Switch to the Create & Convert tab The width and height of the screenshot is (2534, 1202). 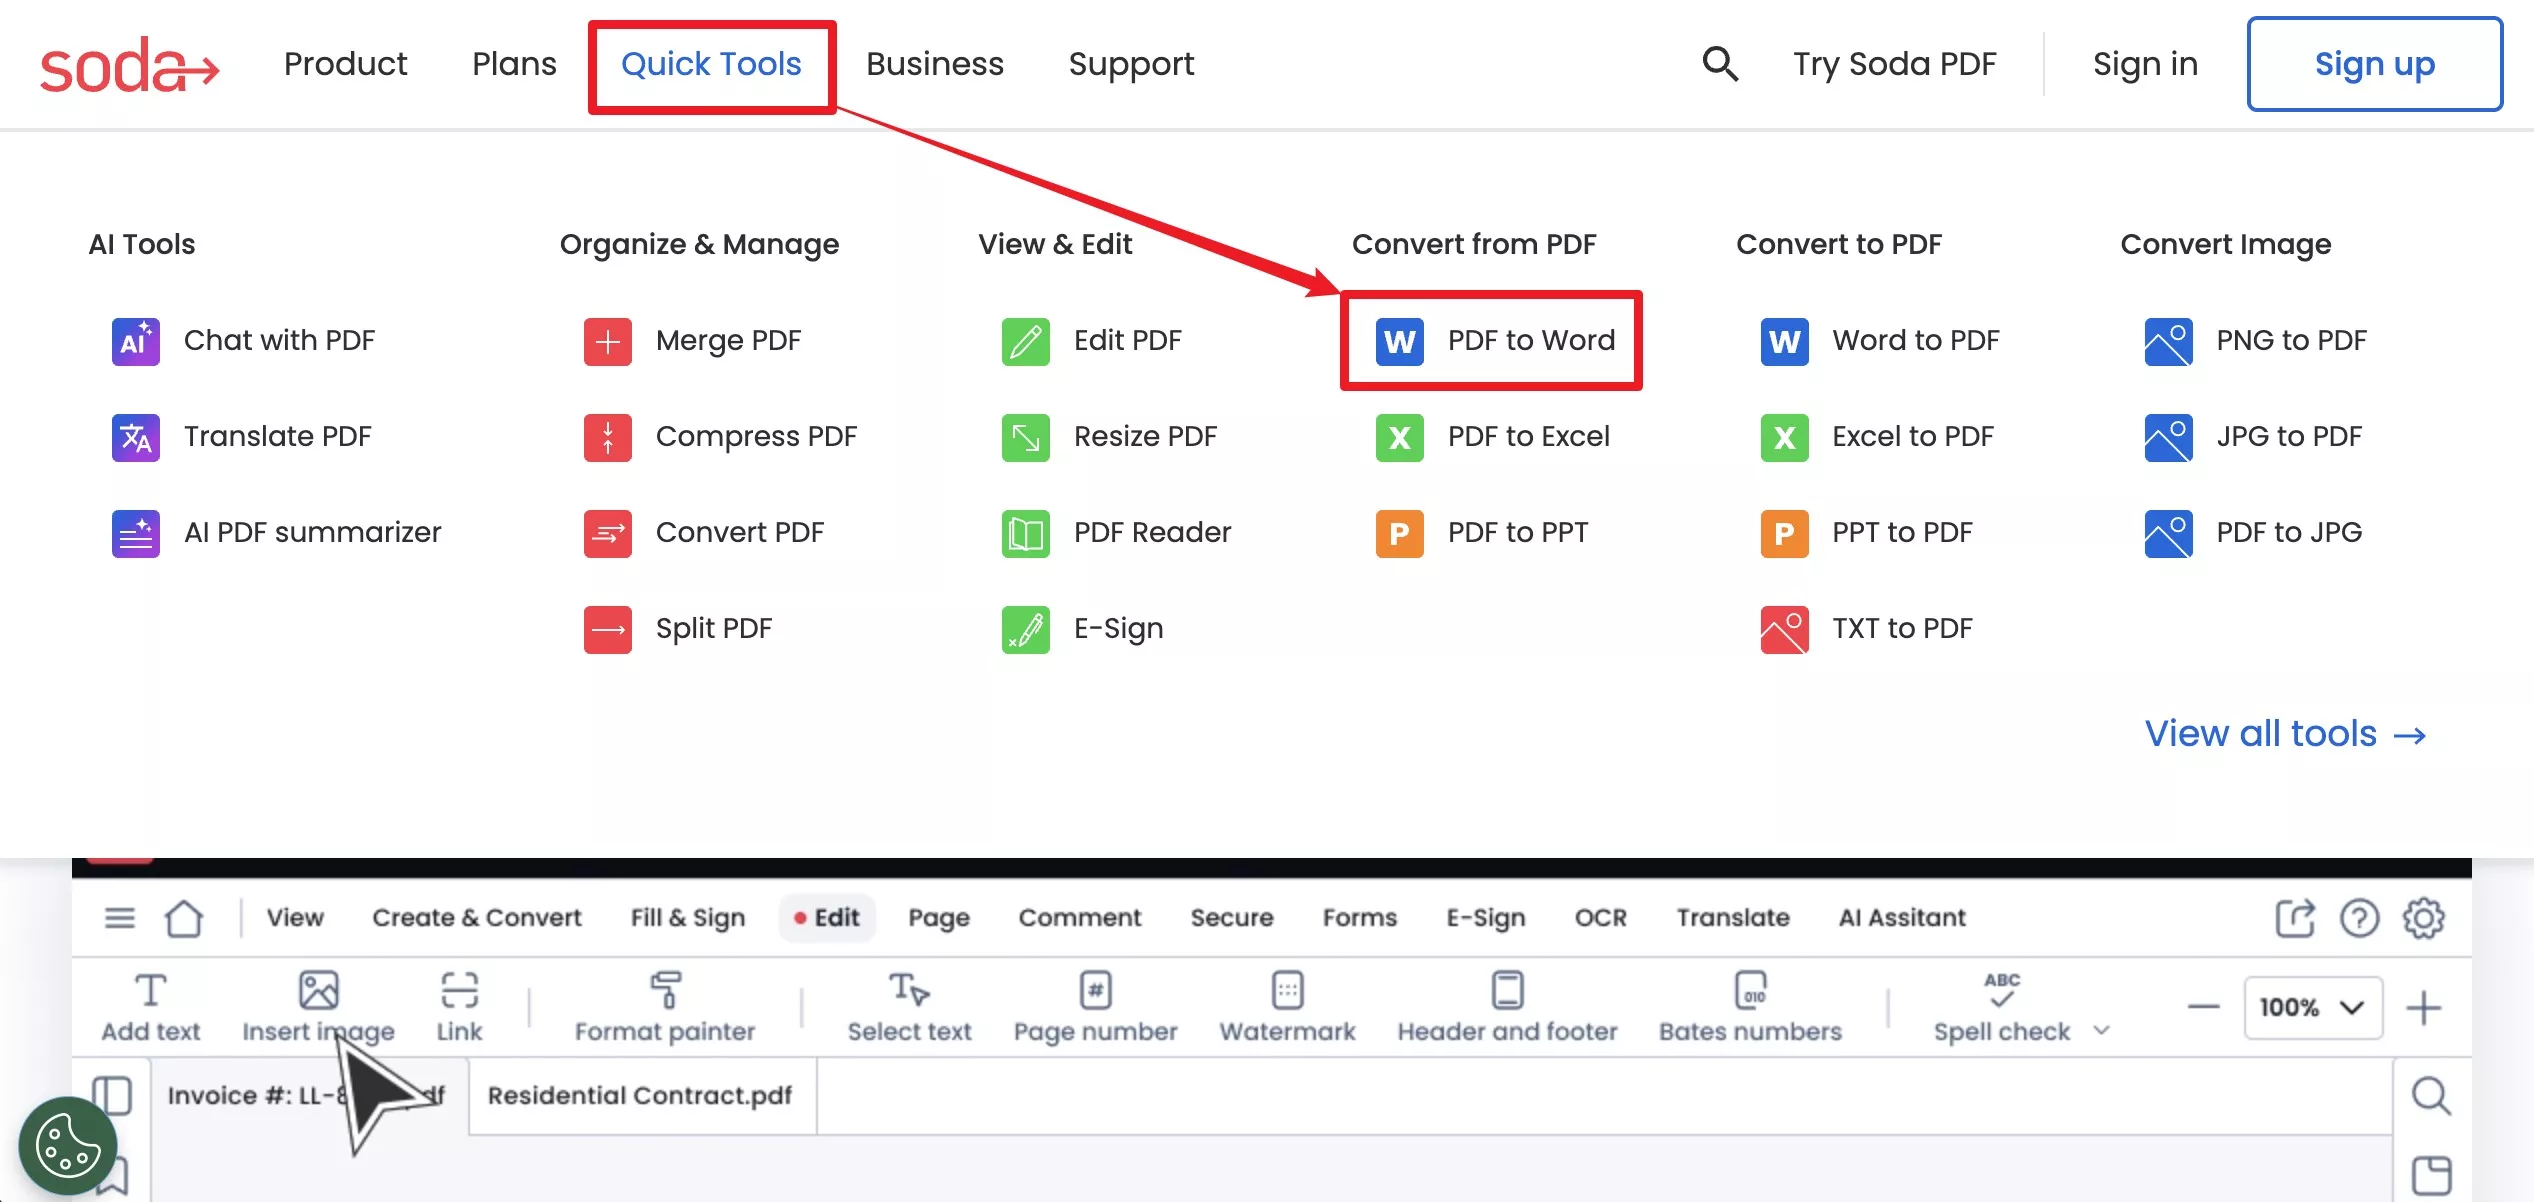tap(477, 917)
